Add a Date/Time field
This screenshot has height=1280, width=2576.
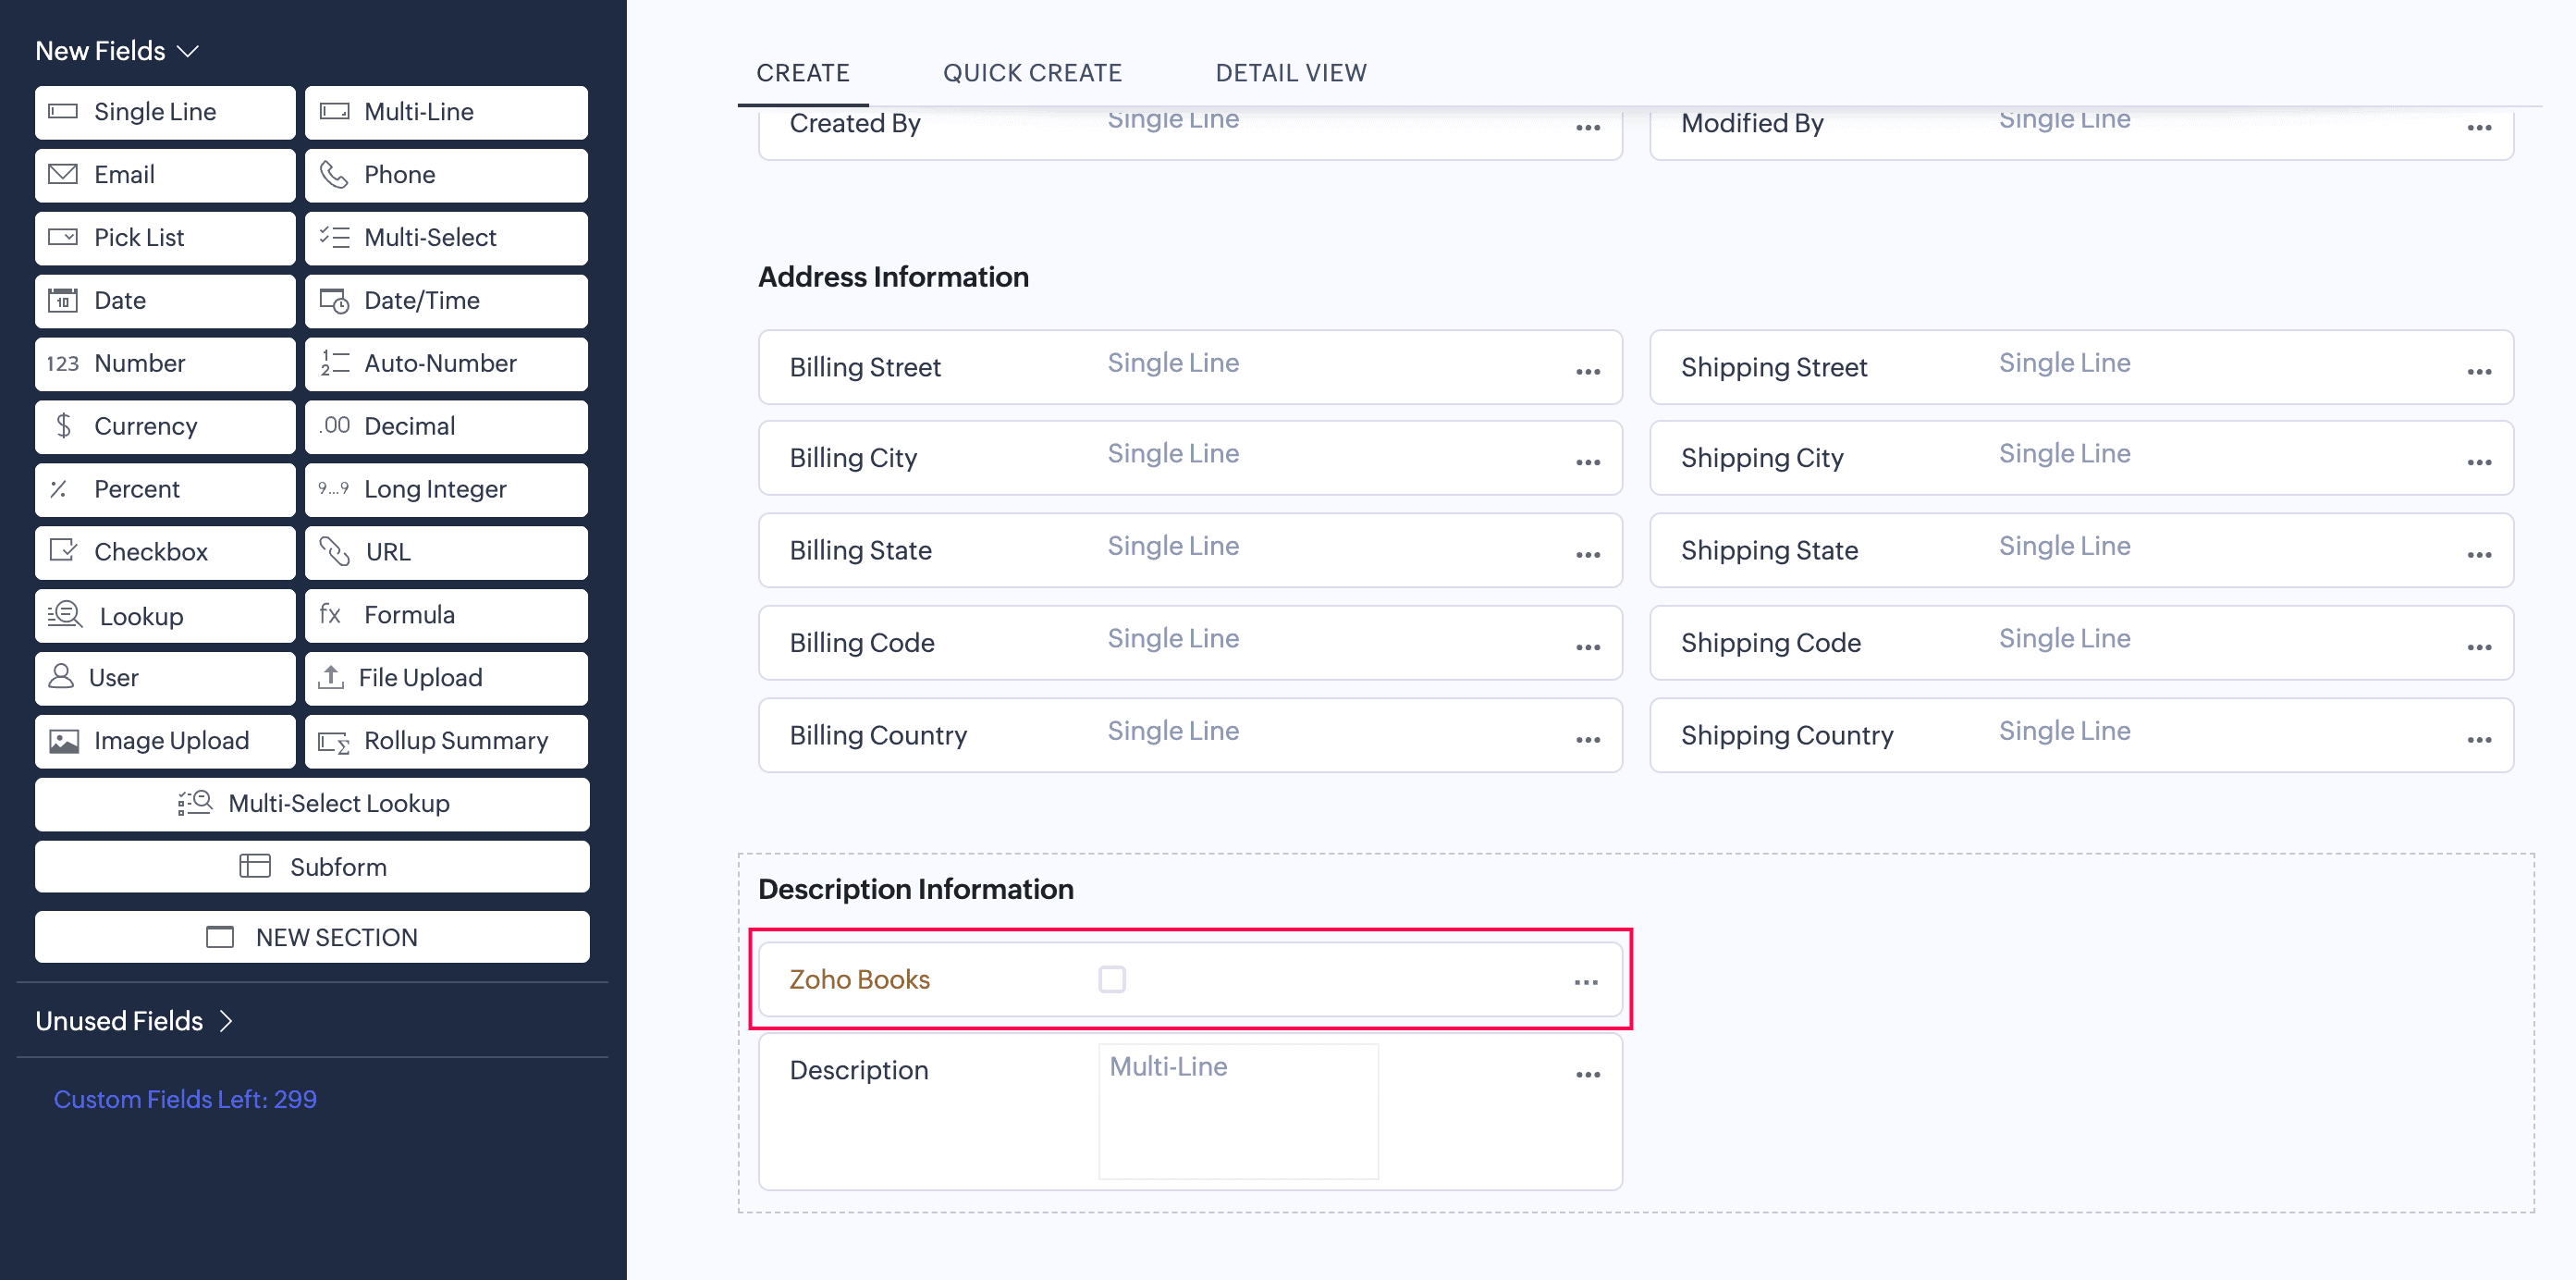click(x=446, y=300)
